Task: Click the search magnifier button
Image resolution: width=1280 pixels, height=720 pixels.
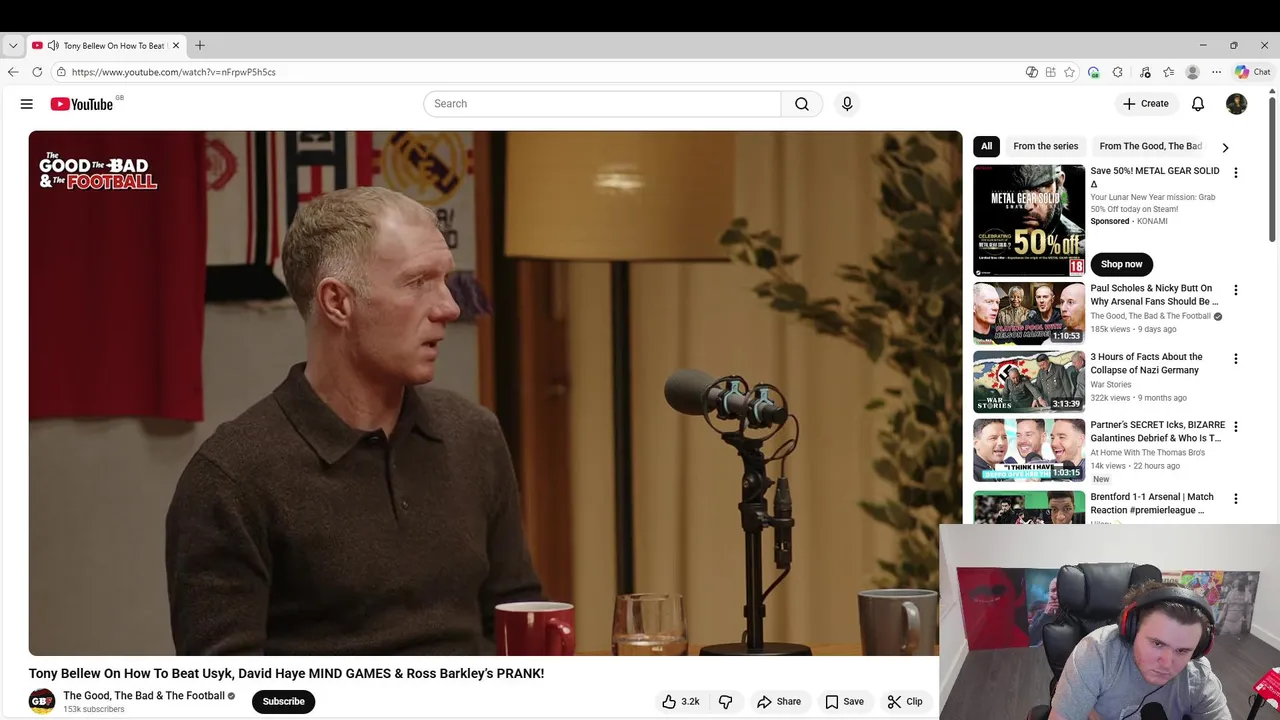Action: coord(802,104)
